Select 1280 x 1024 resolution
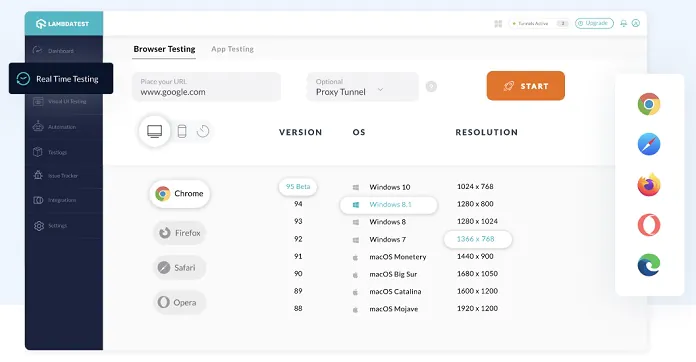696x362 pixels. point(477,221)
